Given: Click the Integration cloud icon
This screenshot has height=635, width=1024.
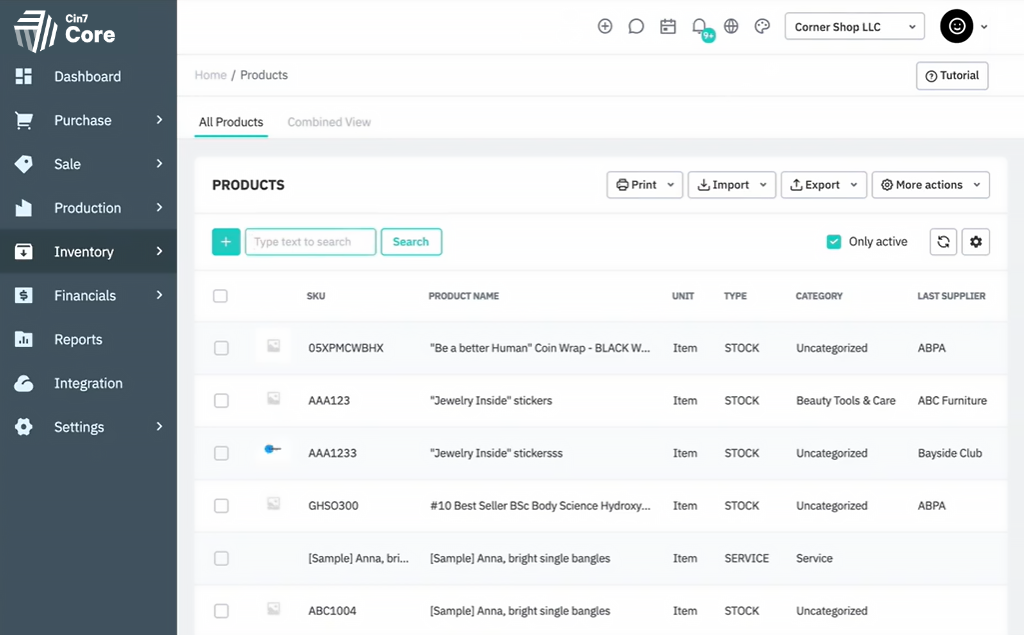Looking at the screenshot, I should click(x=24, y=383).
